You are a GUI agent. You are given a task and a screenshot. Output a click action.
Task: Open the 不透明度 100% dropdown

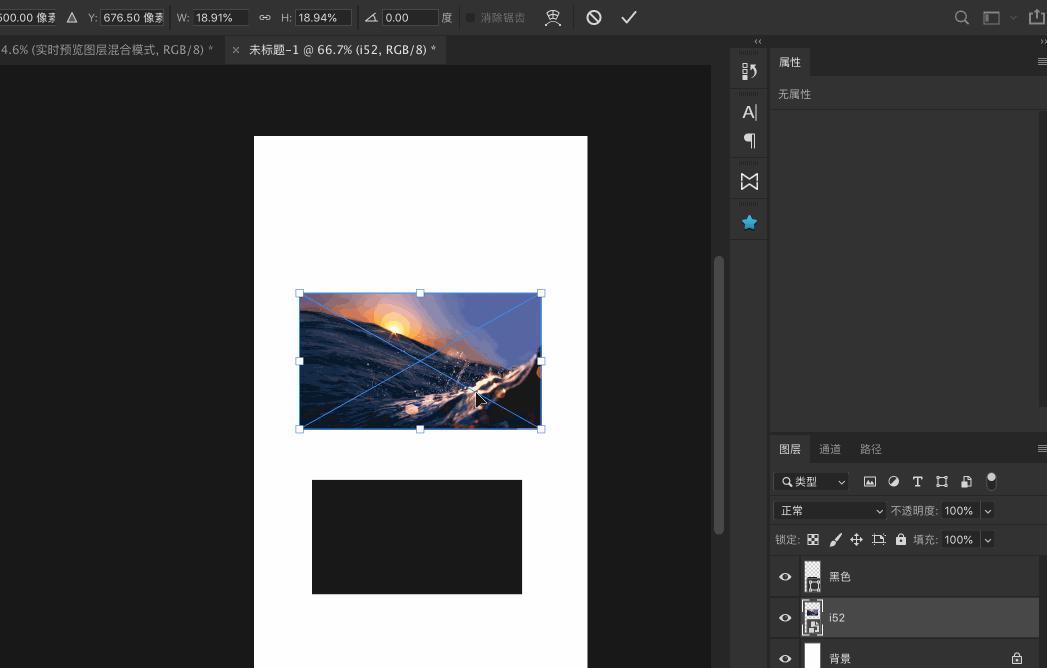point(987,510)
